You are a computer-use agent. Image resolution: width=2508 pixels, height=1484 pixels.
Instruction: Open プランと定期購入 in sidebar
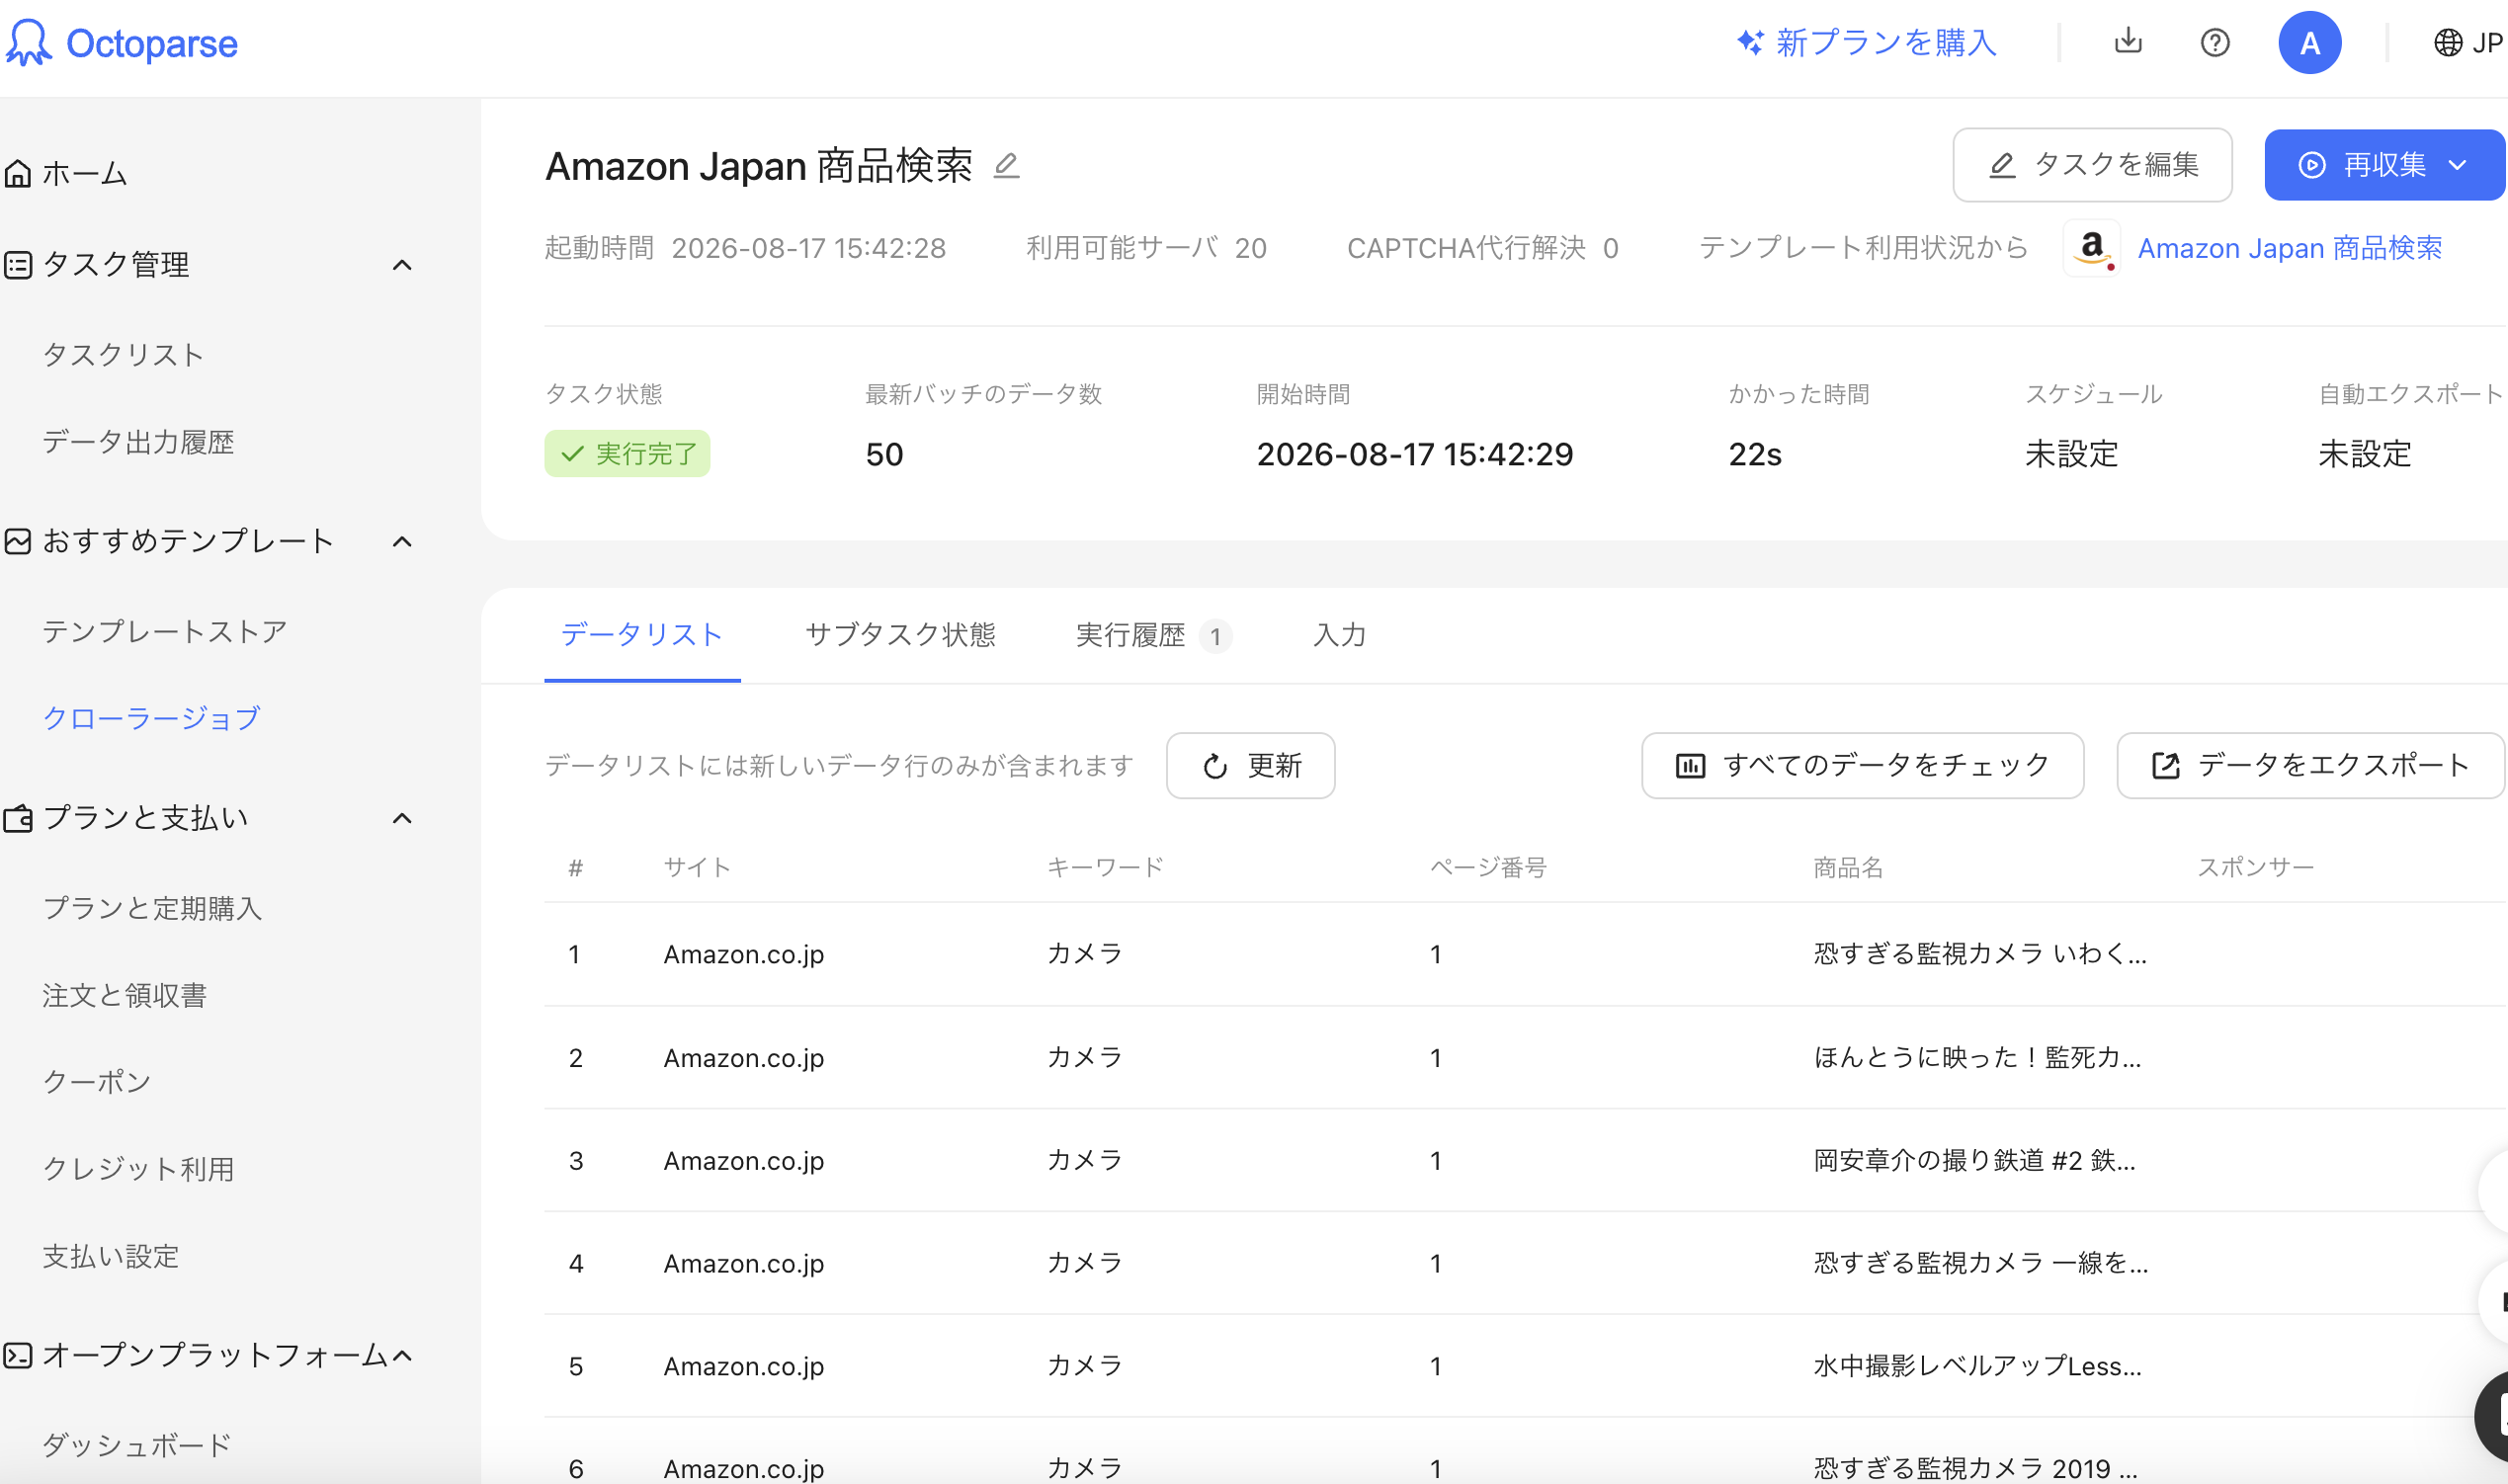(x=152, y=908)
